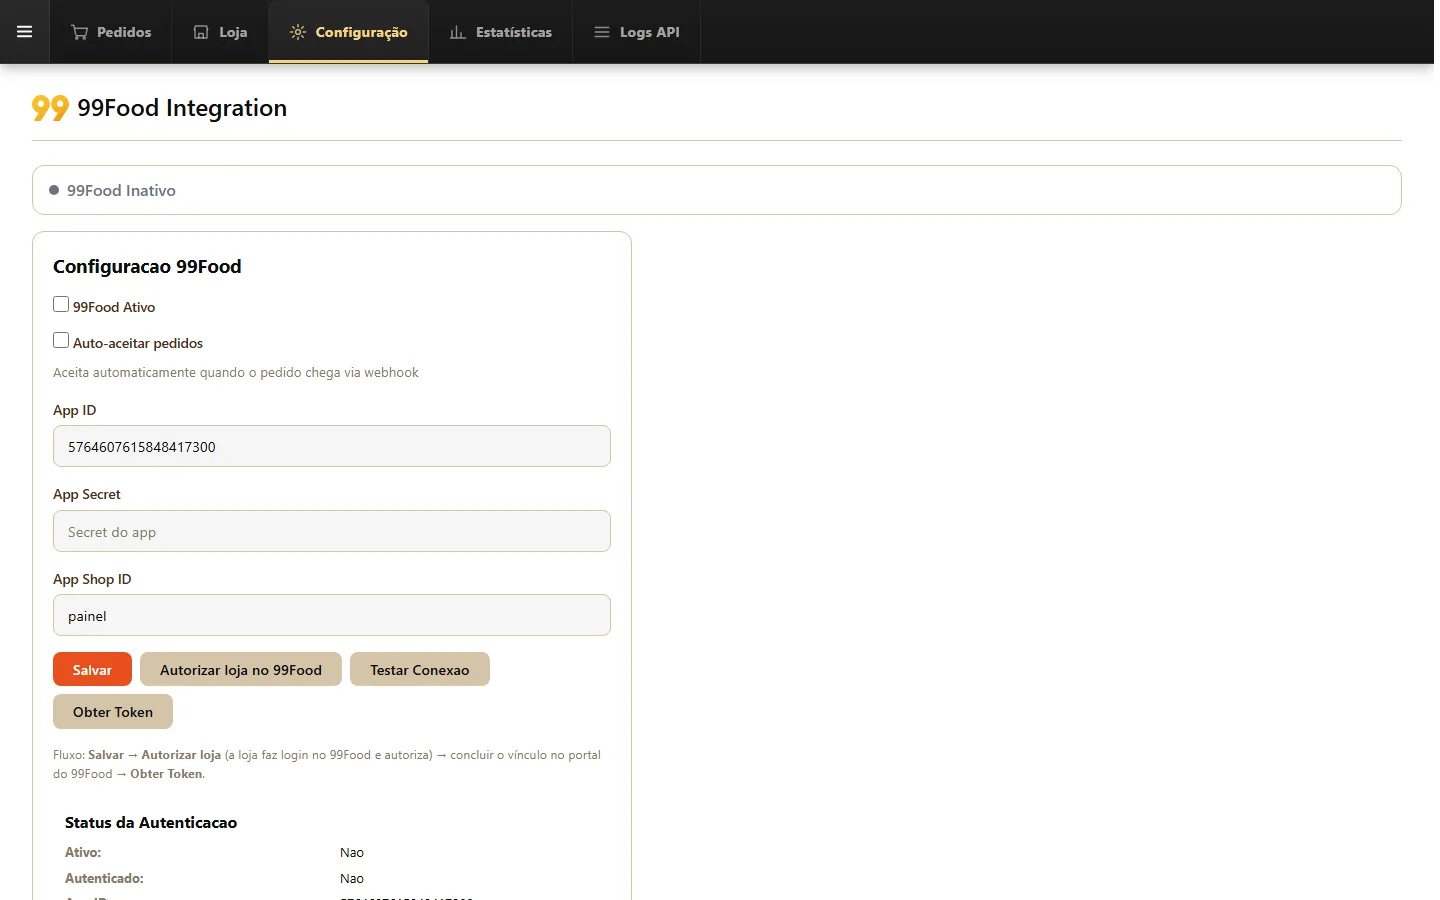Click the Fluxo instructions text

coord(327,764)
